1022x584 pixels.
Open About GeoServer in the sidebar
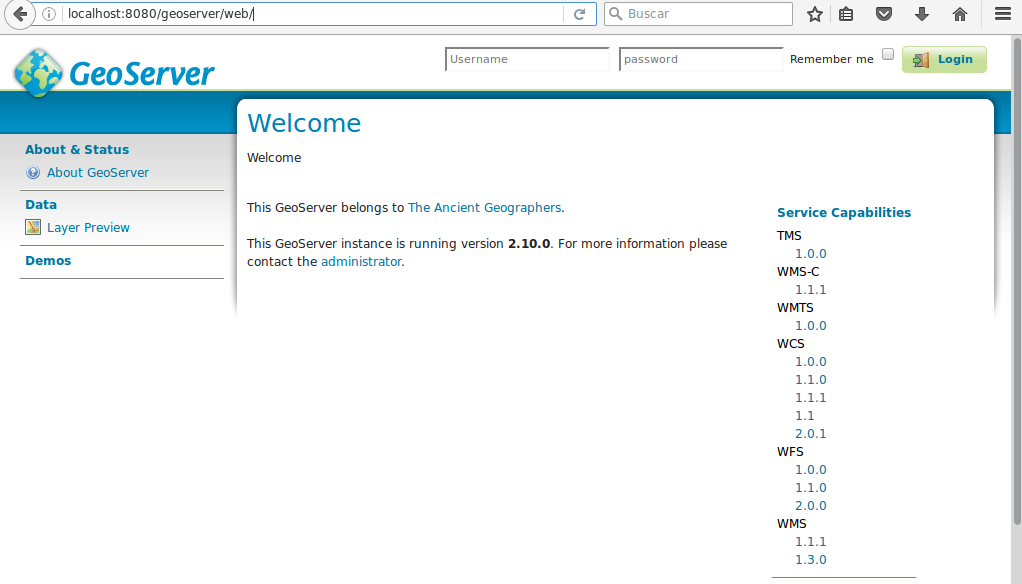click(x=97, y=172)
